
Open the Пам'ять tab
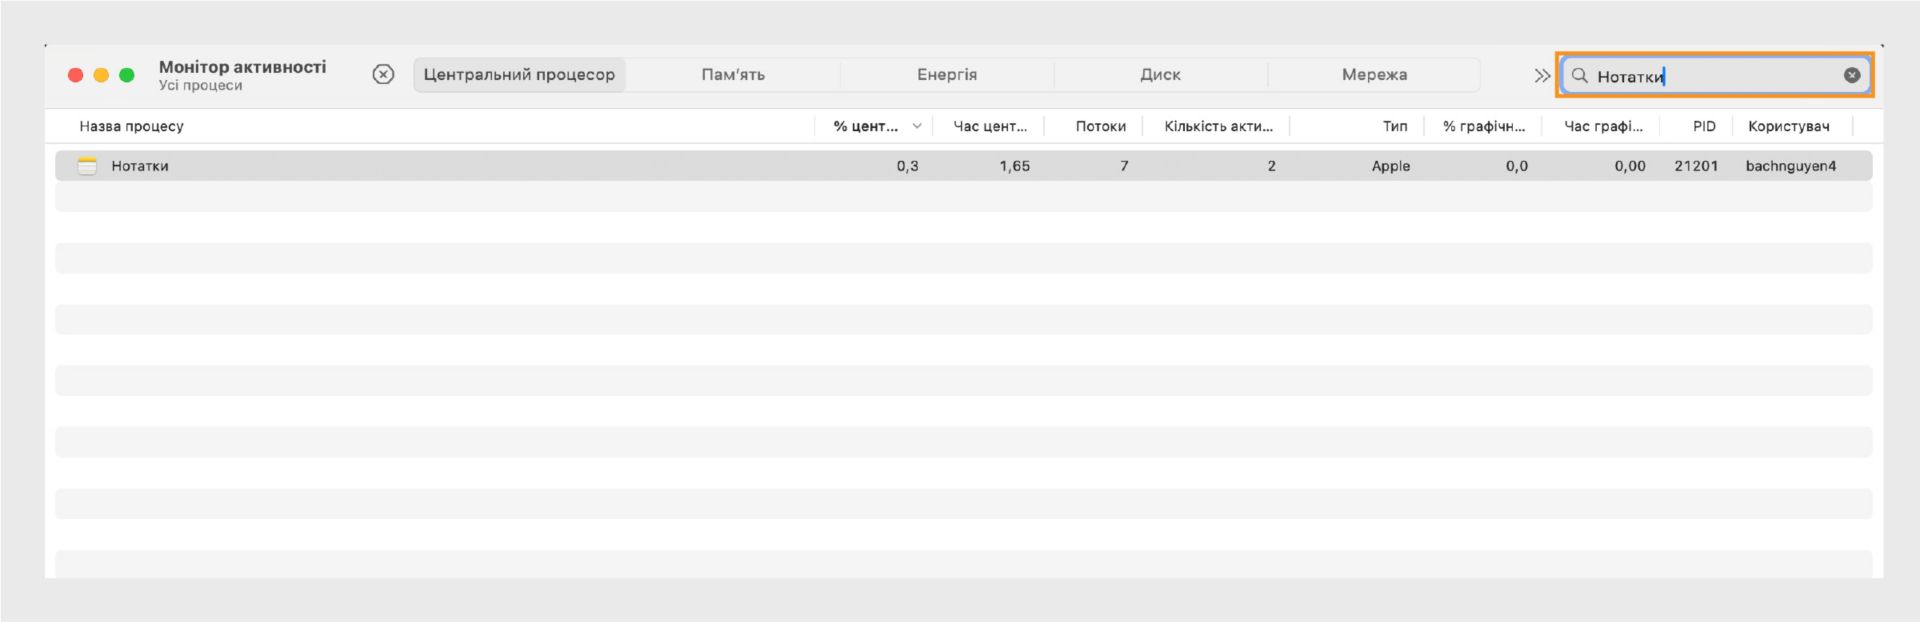pyautogui.click(x=733, y=75)
